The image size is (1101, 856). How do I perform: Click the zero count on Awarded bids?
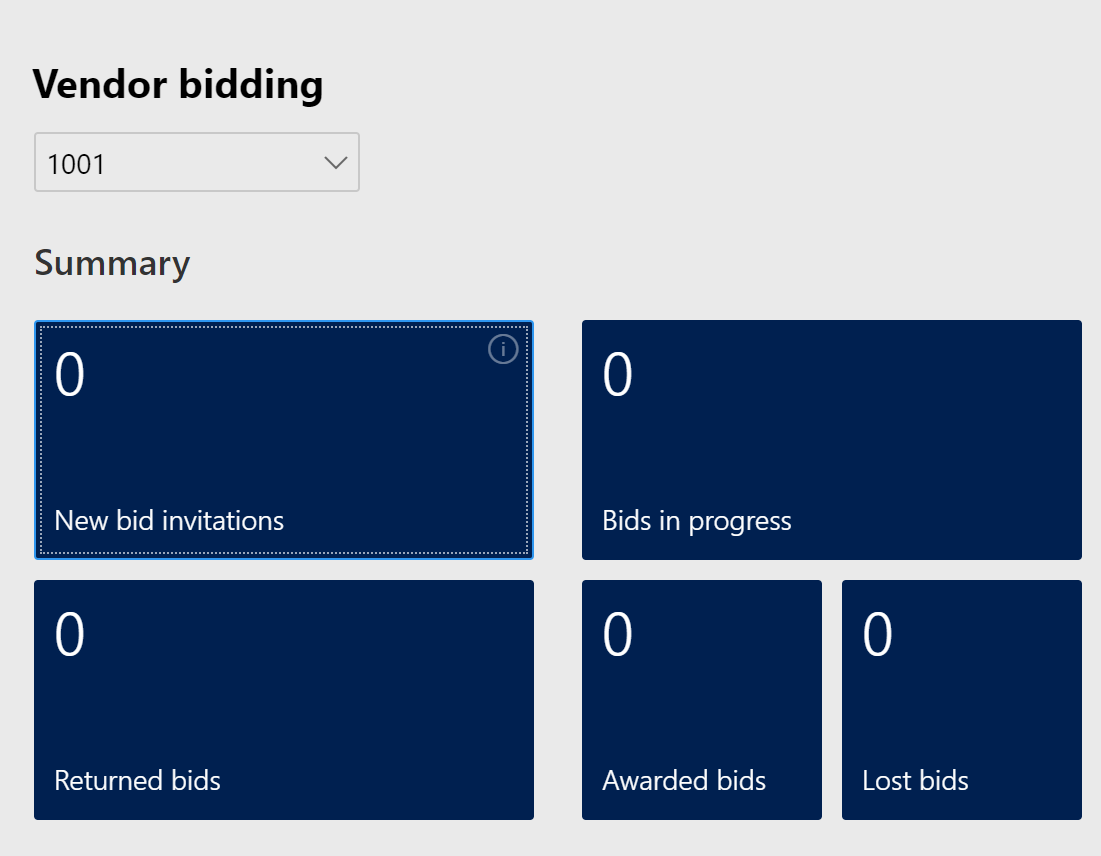[618, 636]
